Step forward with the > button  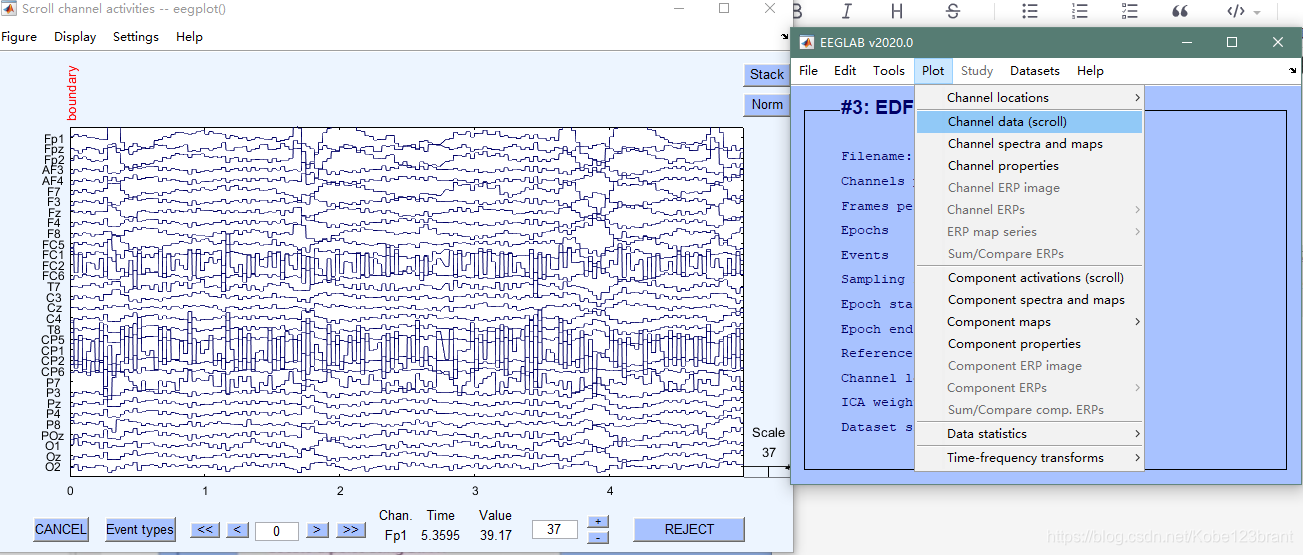pyautogui.click(x=316, y=530)
